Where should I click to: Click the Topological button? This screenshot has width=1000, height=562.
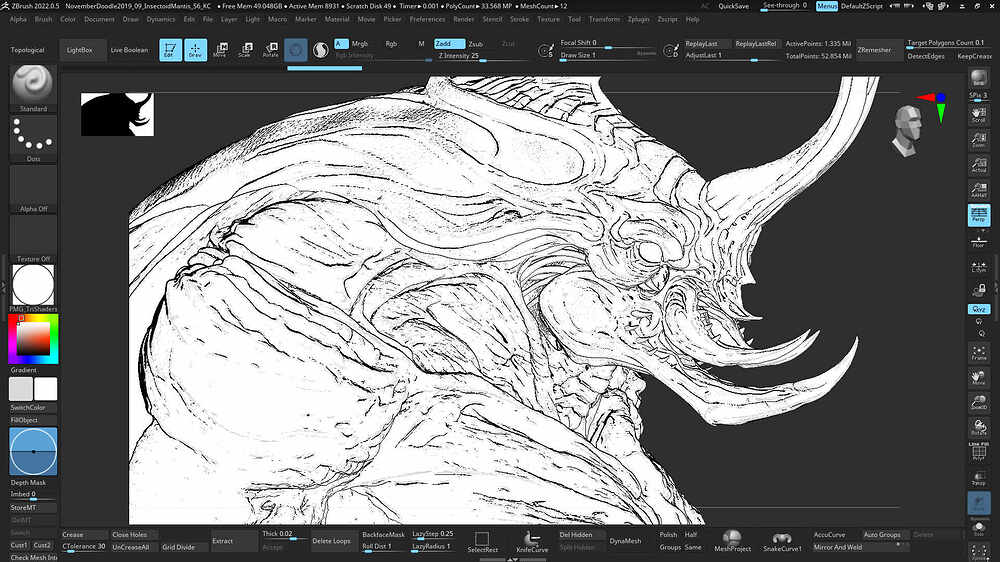click(x=27, y=50)
